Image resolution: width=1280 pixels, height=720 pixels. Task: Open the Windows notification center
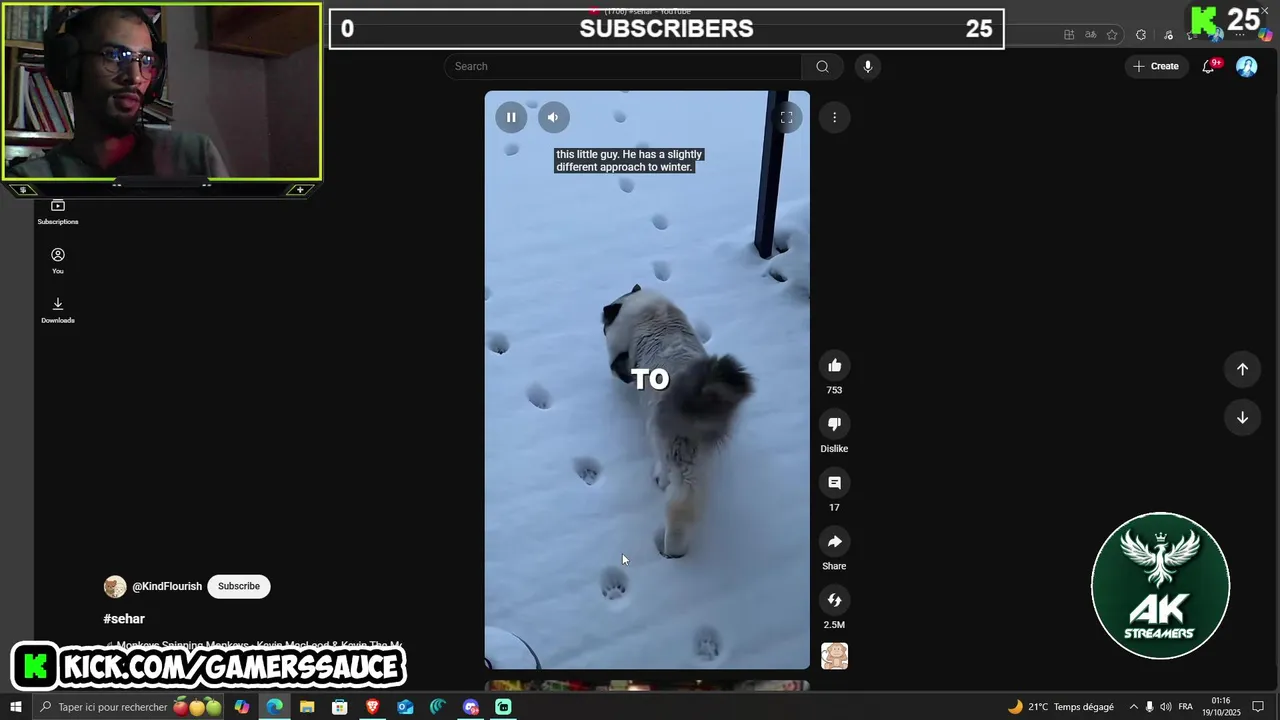1259,707
